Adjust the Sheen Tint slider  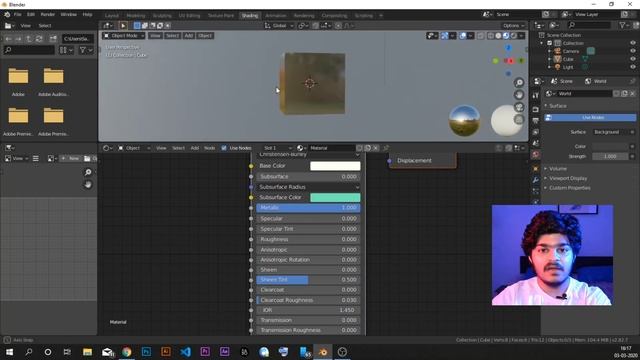308,280
